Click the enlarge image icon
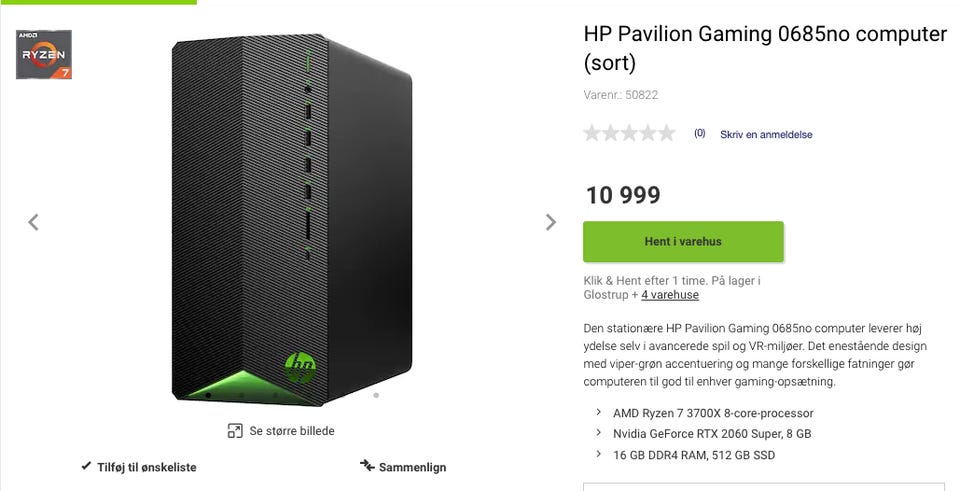Viewport: 960px width, 491px height. coord(235,431)
